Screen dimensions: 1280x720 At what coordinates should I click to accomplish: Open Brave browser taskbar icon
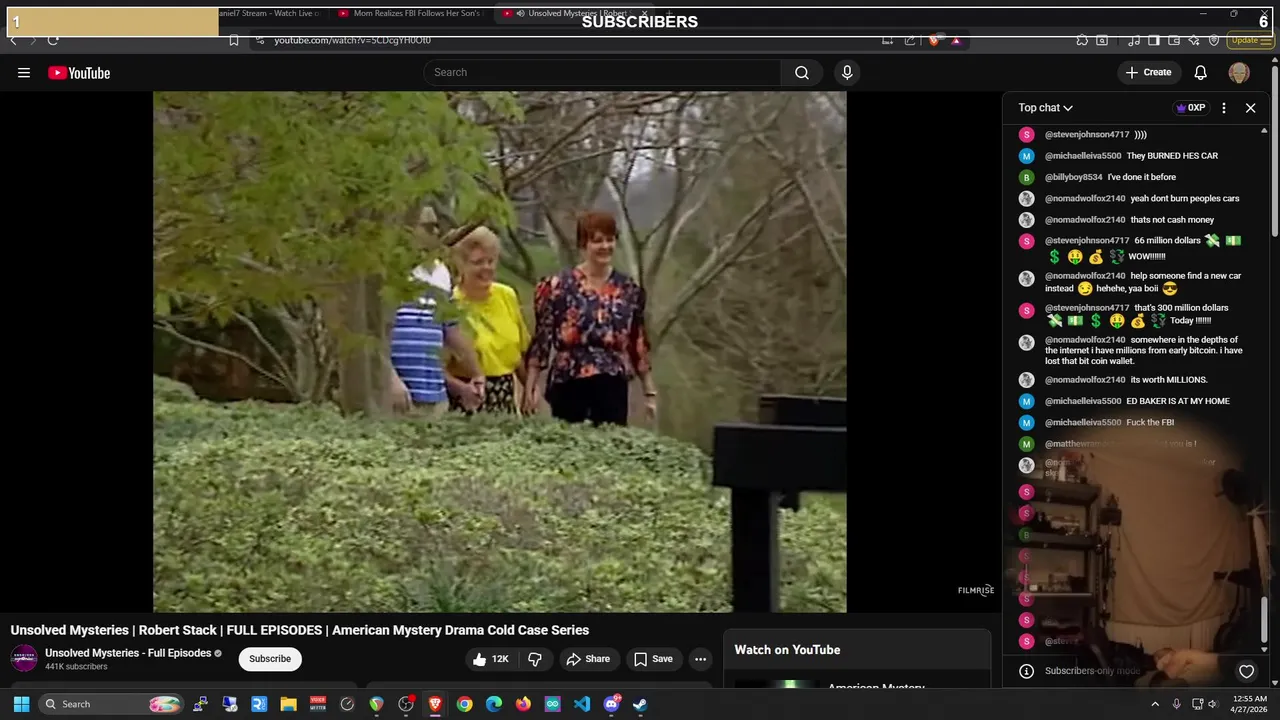coord(435,704)
